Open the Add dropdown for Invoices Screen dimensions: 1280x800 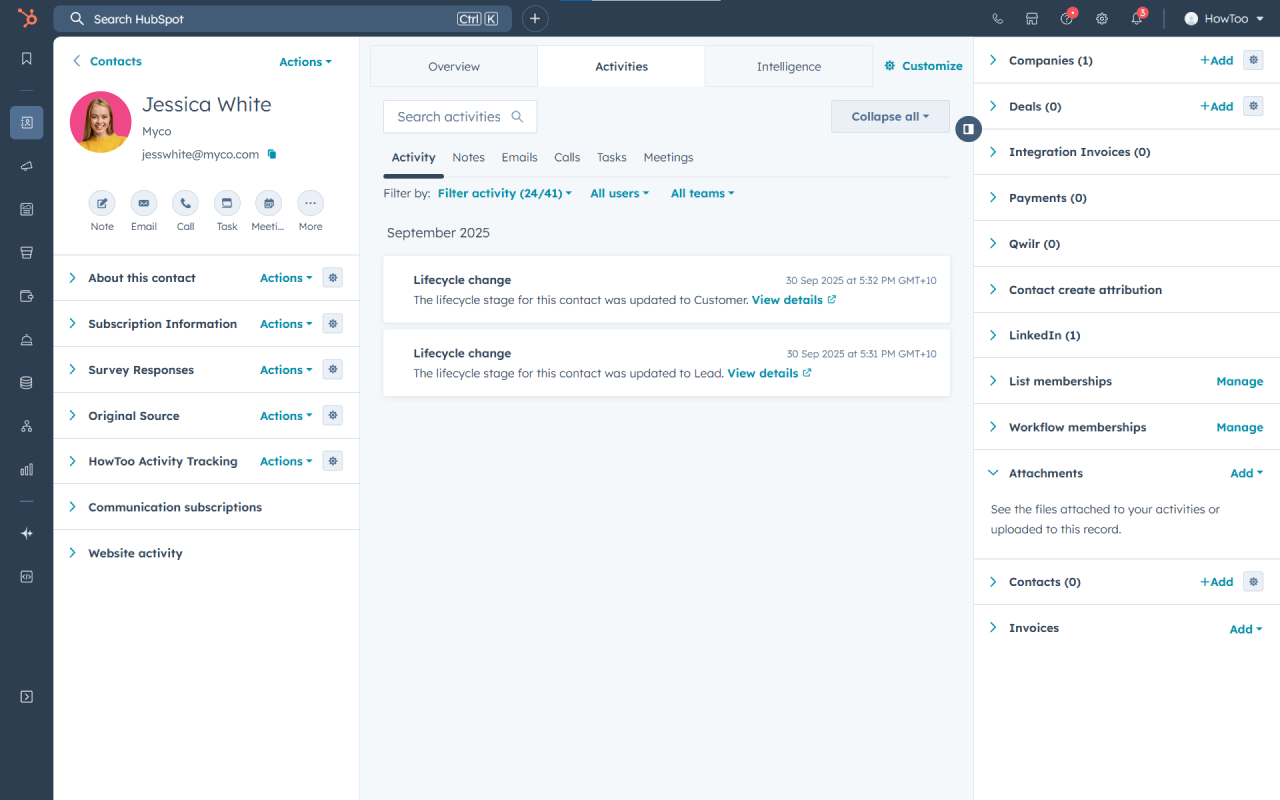[x=1246, y=629]
